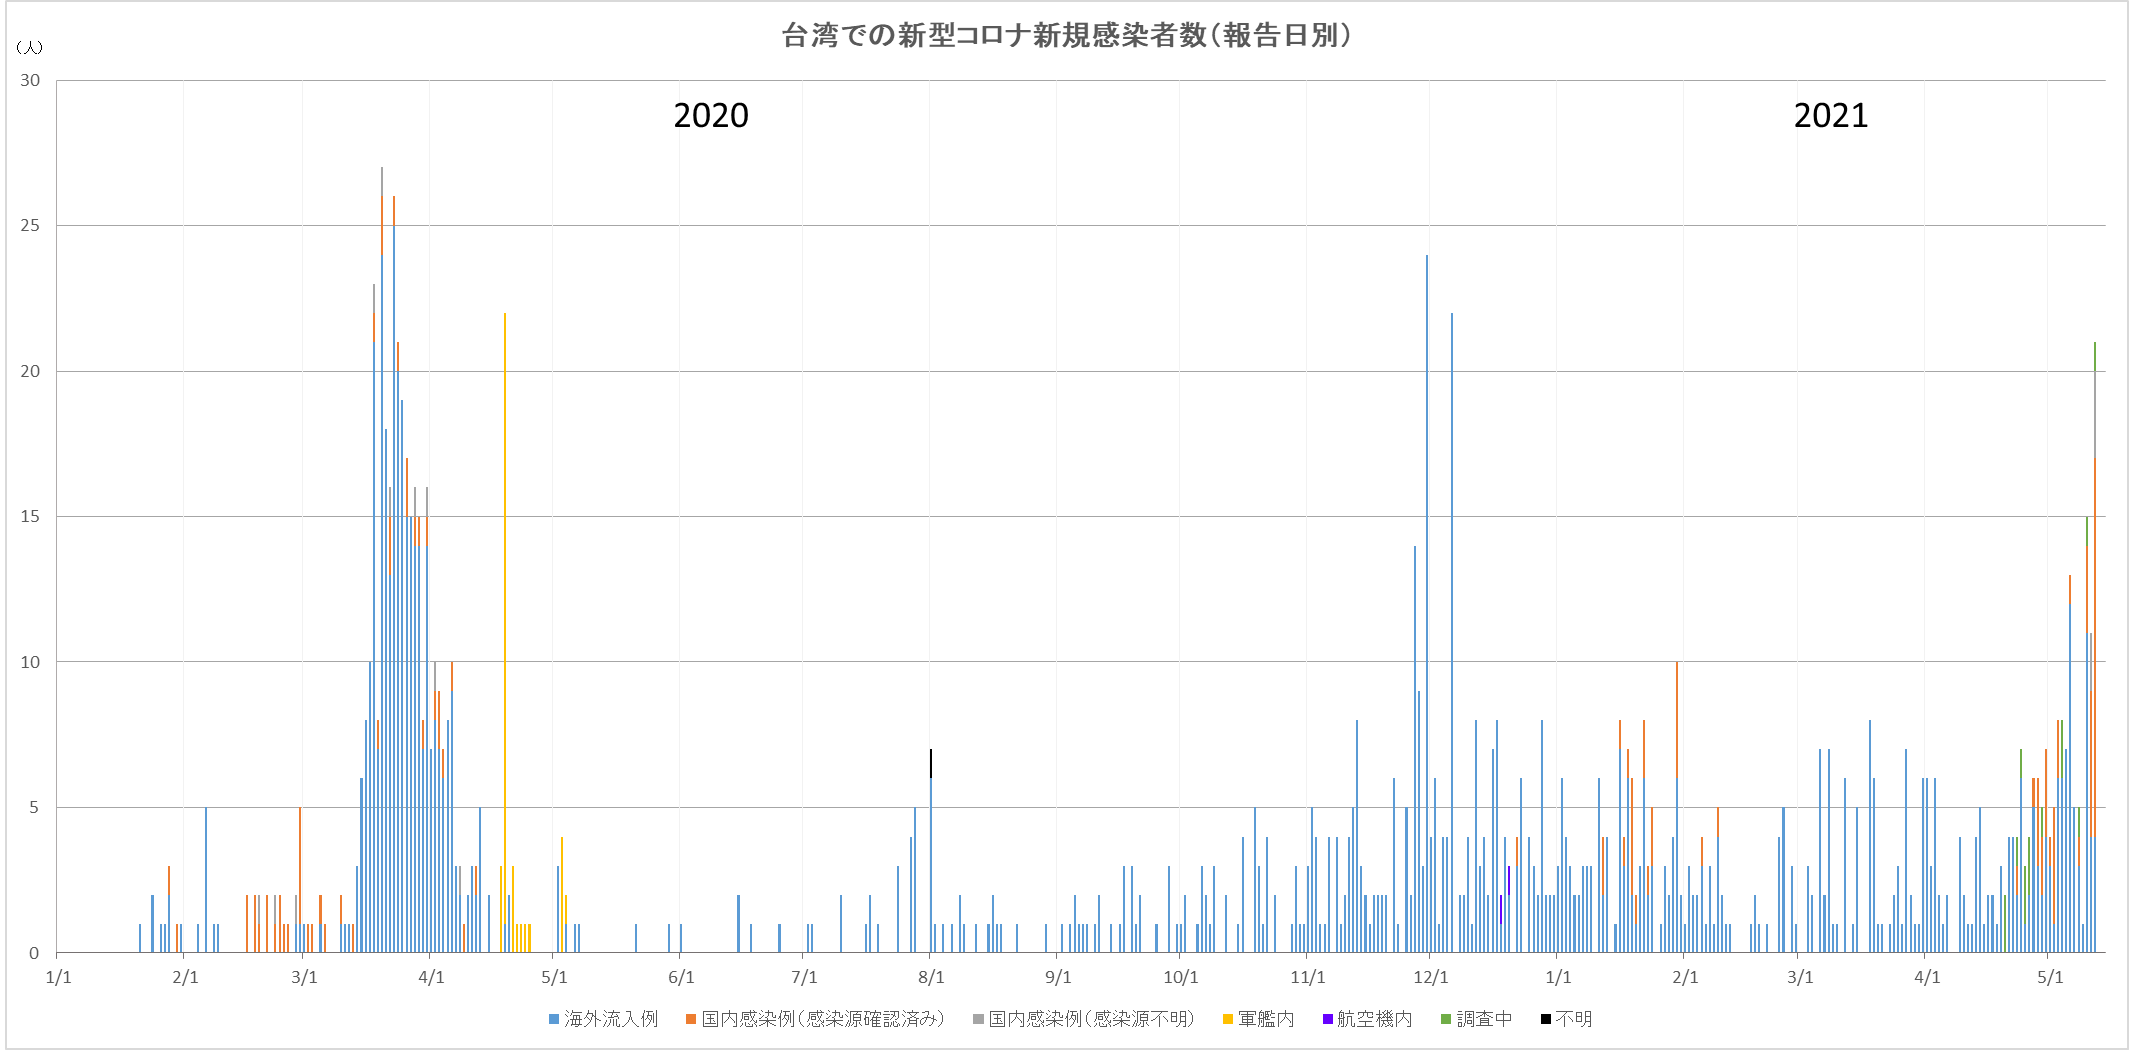Select legend text 軍艦内

pos(1266,1019)
